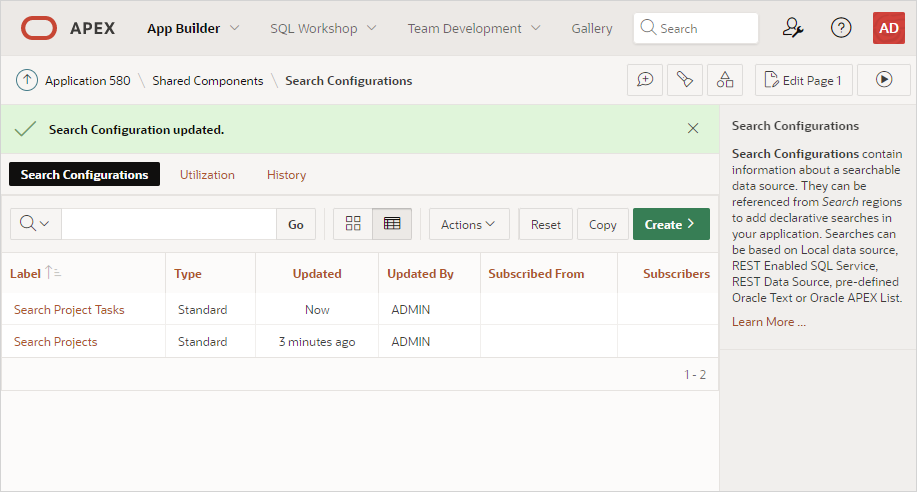
Task: Expand the SQL Workshop menu
Action: click(x=323, y=28)
